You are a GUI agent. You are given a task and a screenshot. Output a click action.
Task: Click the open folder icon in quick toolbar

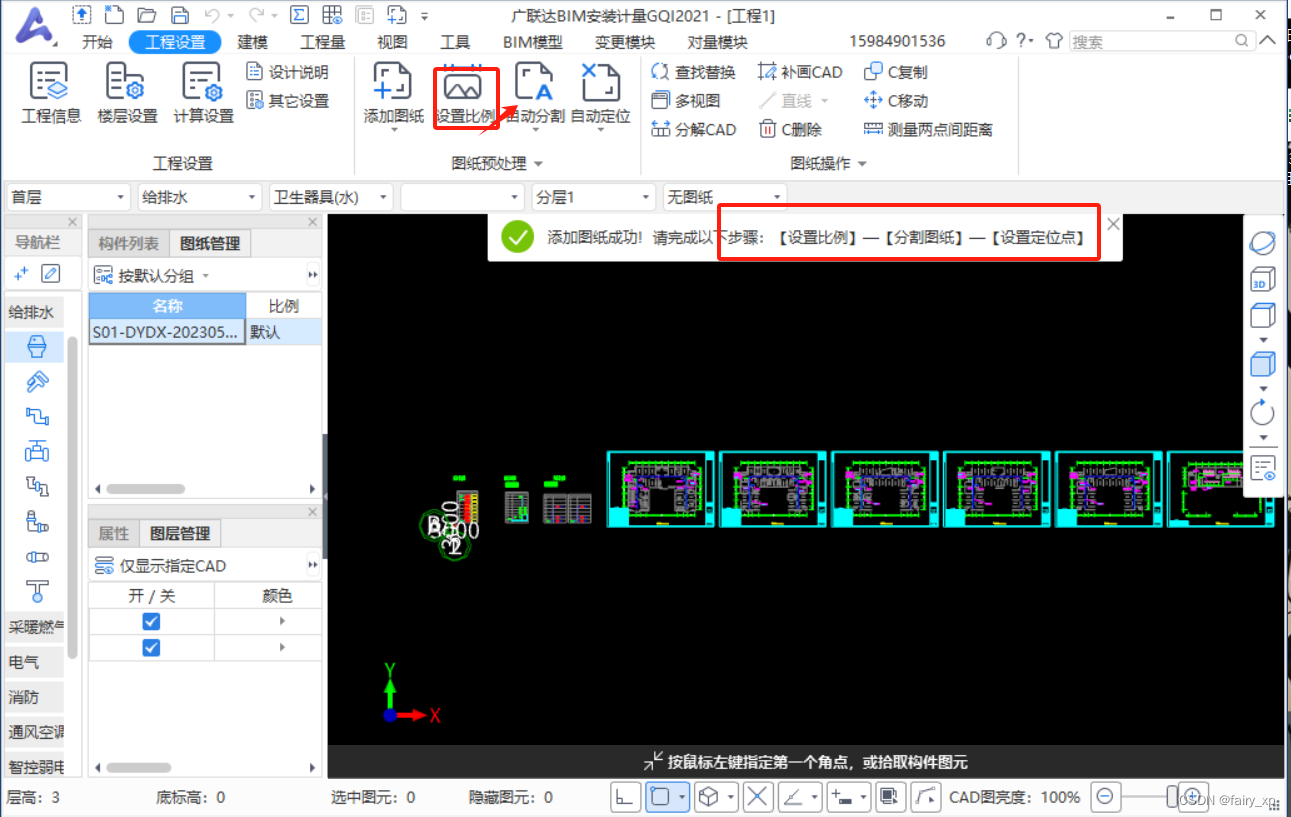pyautogui.click(x=147, y=15)
